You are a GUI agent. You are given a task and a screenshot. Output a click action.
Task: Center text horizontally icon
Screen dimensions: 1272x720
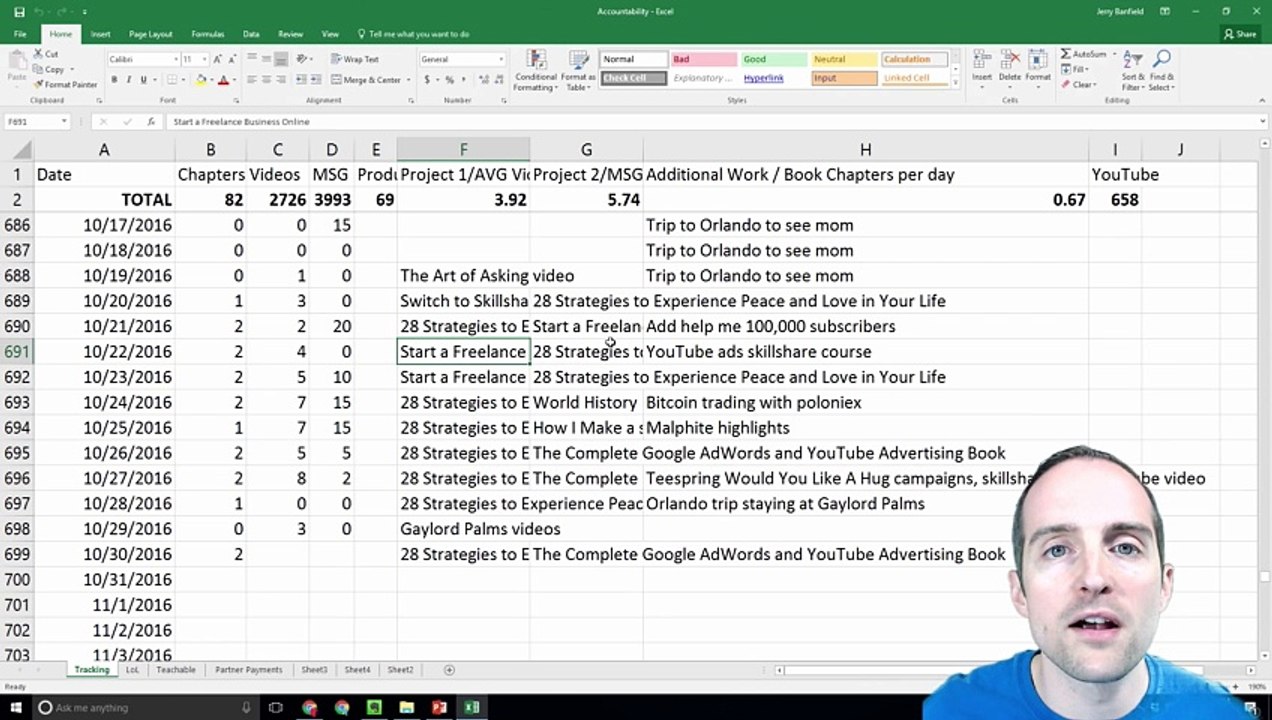(267, 80)
